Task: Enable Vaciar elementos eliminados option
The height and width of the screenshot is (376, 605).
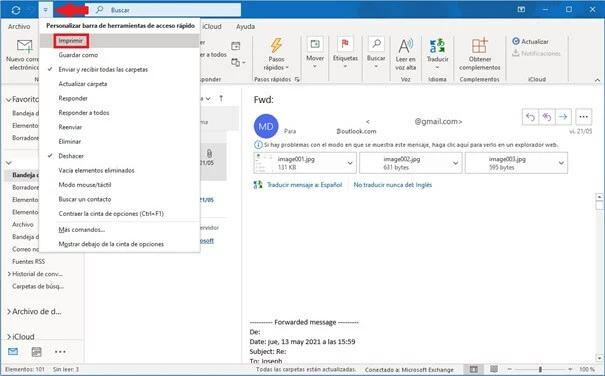Action: click(120, 170)
